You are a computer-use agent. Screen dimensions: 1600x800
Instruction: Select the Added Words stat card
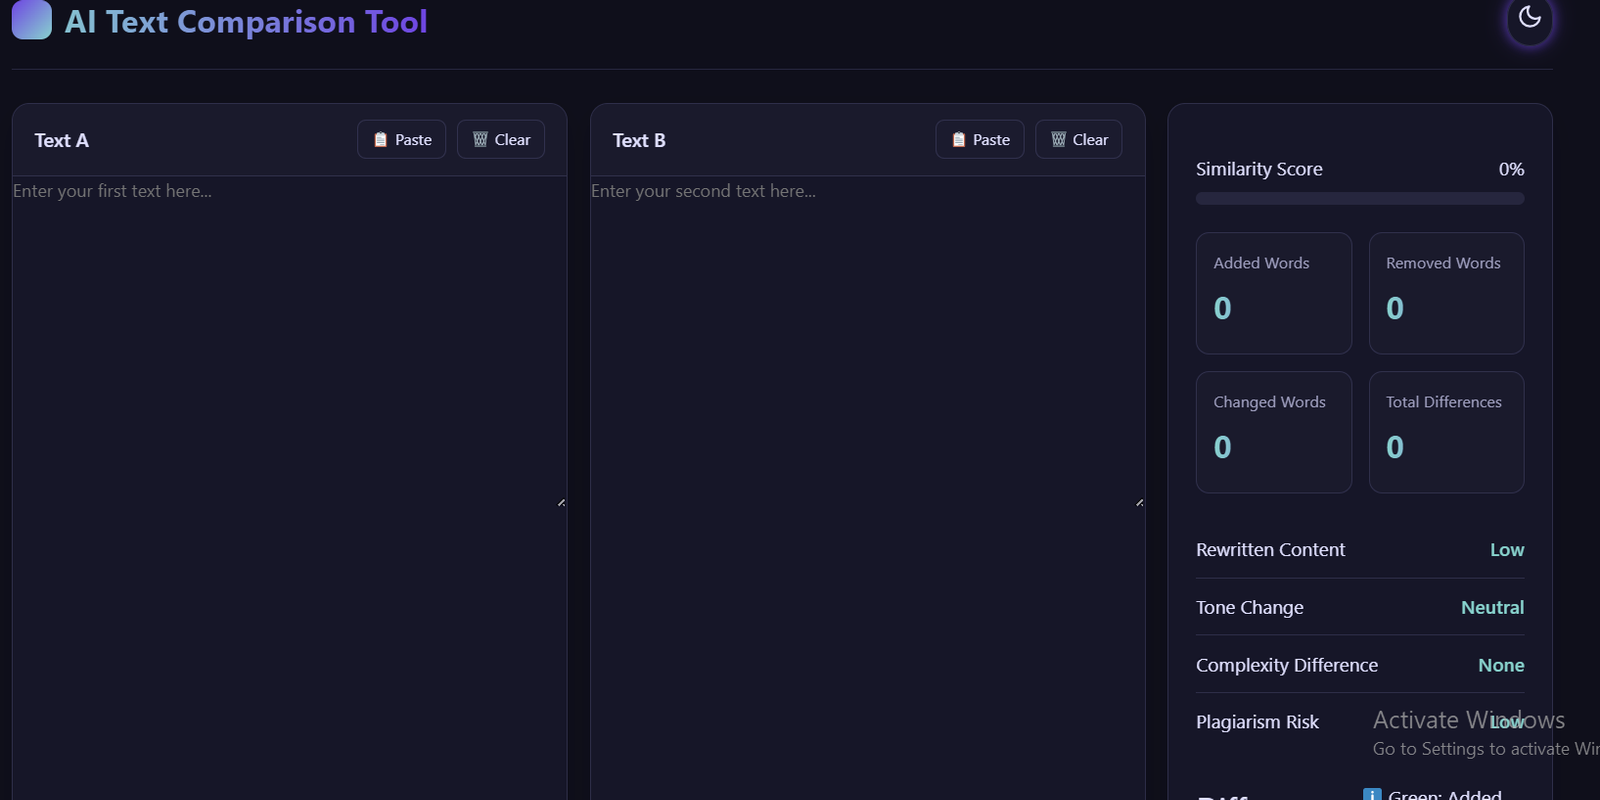pyautogui.click(x=1273, y=293)
